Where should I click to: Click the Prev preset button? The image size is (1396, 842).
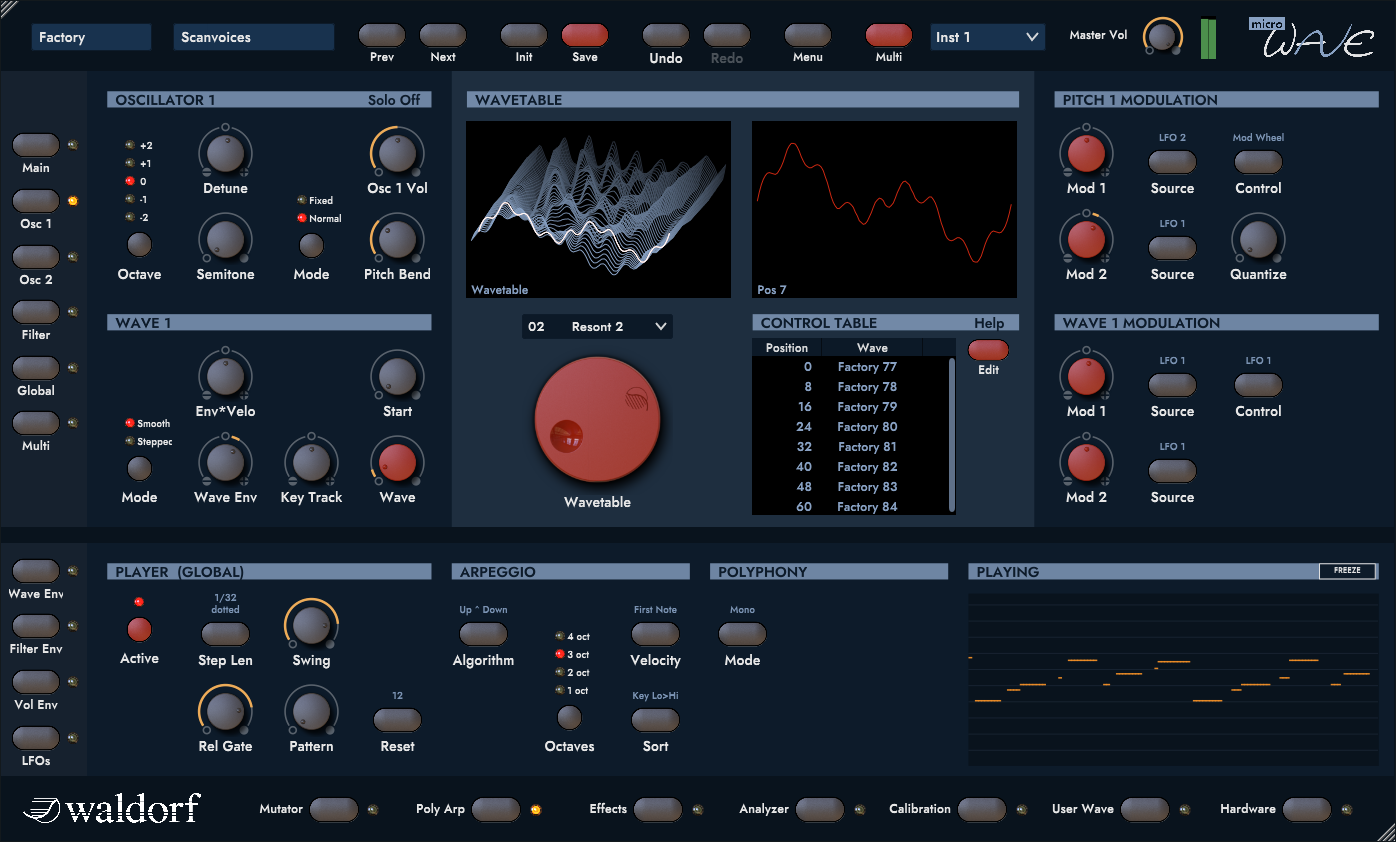[382, 36]
